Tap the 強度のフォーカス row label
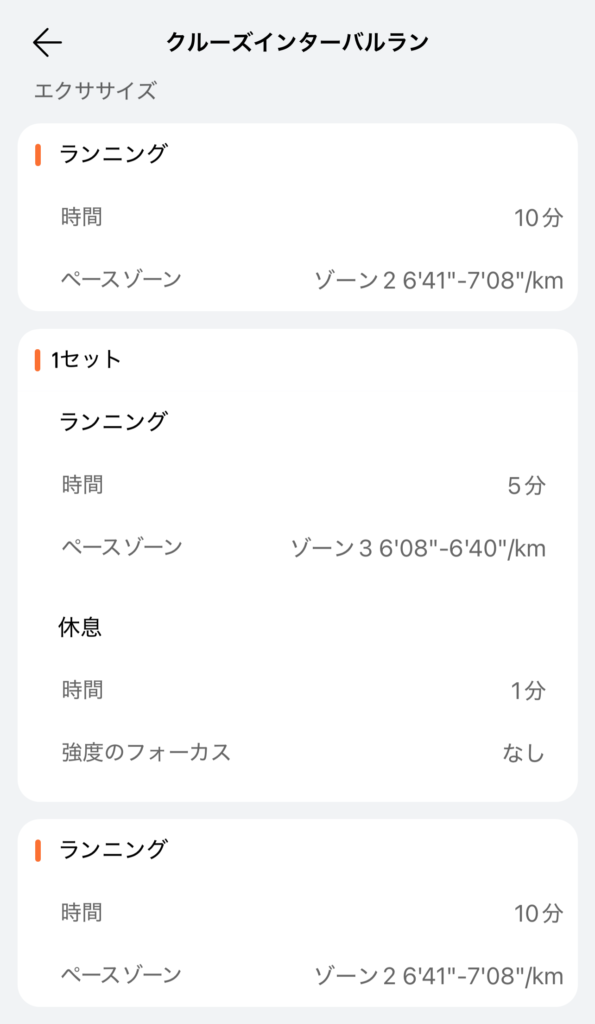 tap(146, 752)
